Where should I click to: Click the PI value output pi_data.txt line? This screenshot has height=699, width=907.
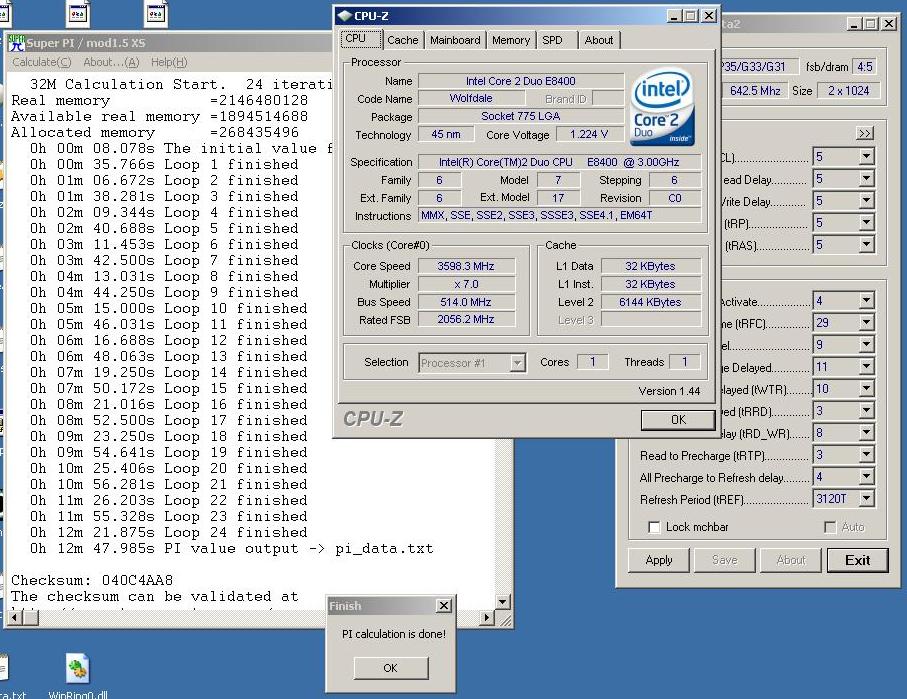[x=231, y=549]
